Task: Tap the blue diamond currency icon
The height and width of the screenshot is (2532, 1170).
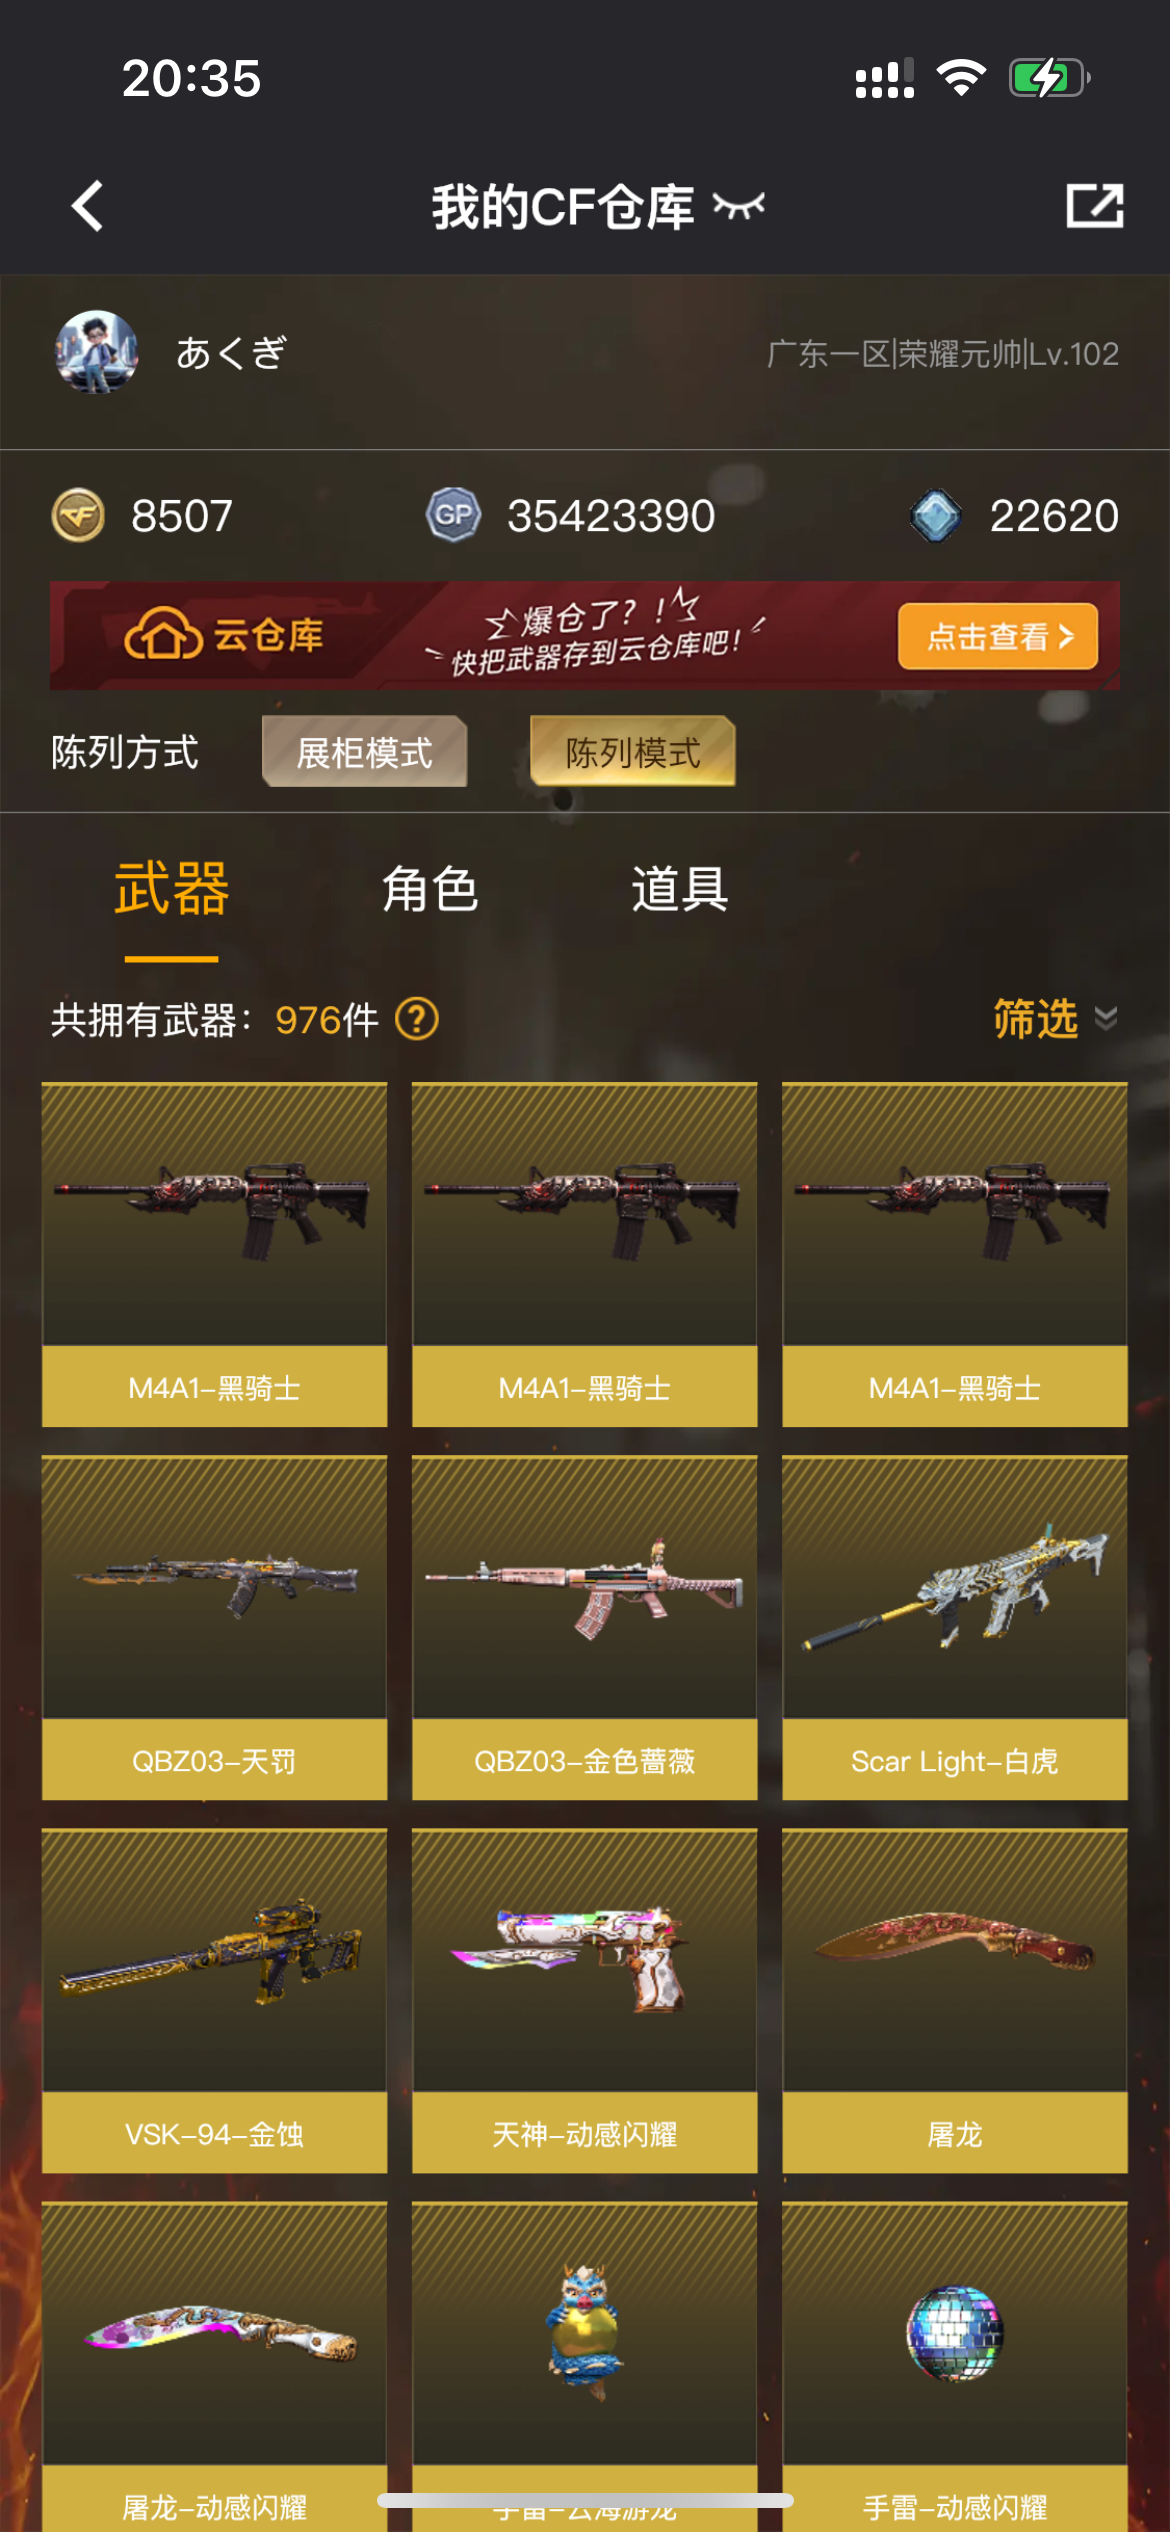Action: pos(936,515)
